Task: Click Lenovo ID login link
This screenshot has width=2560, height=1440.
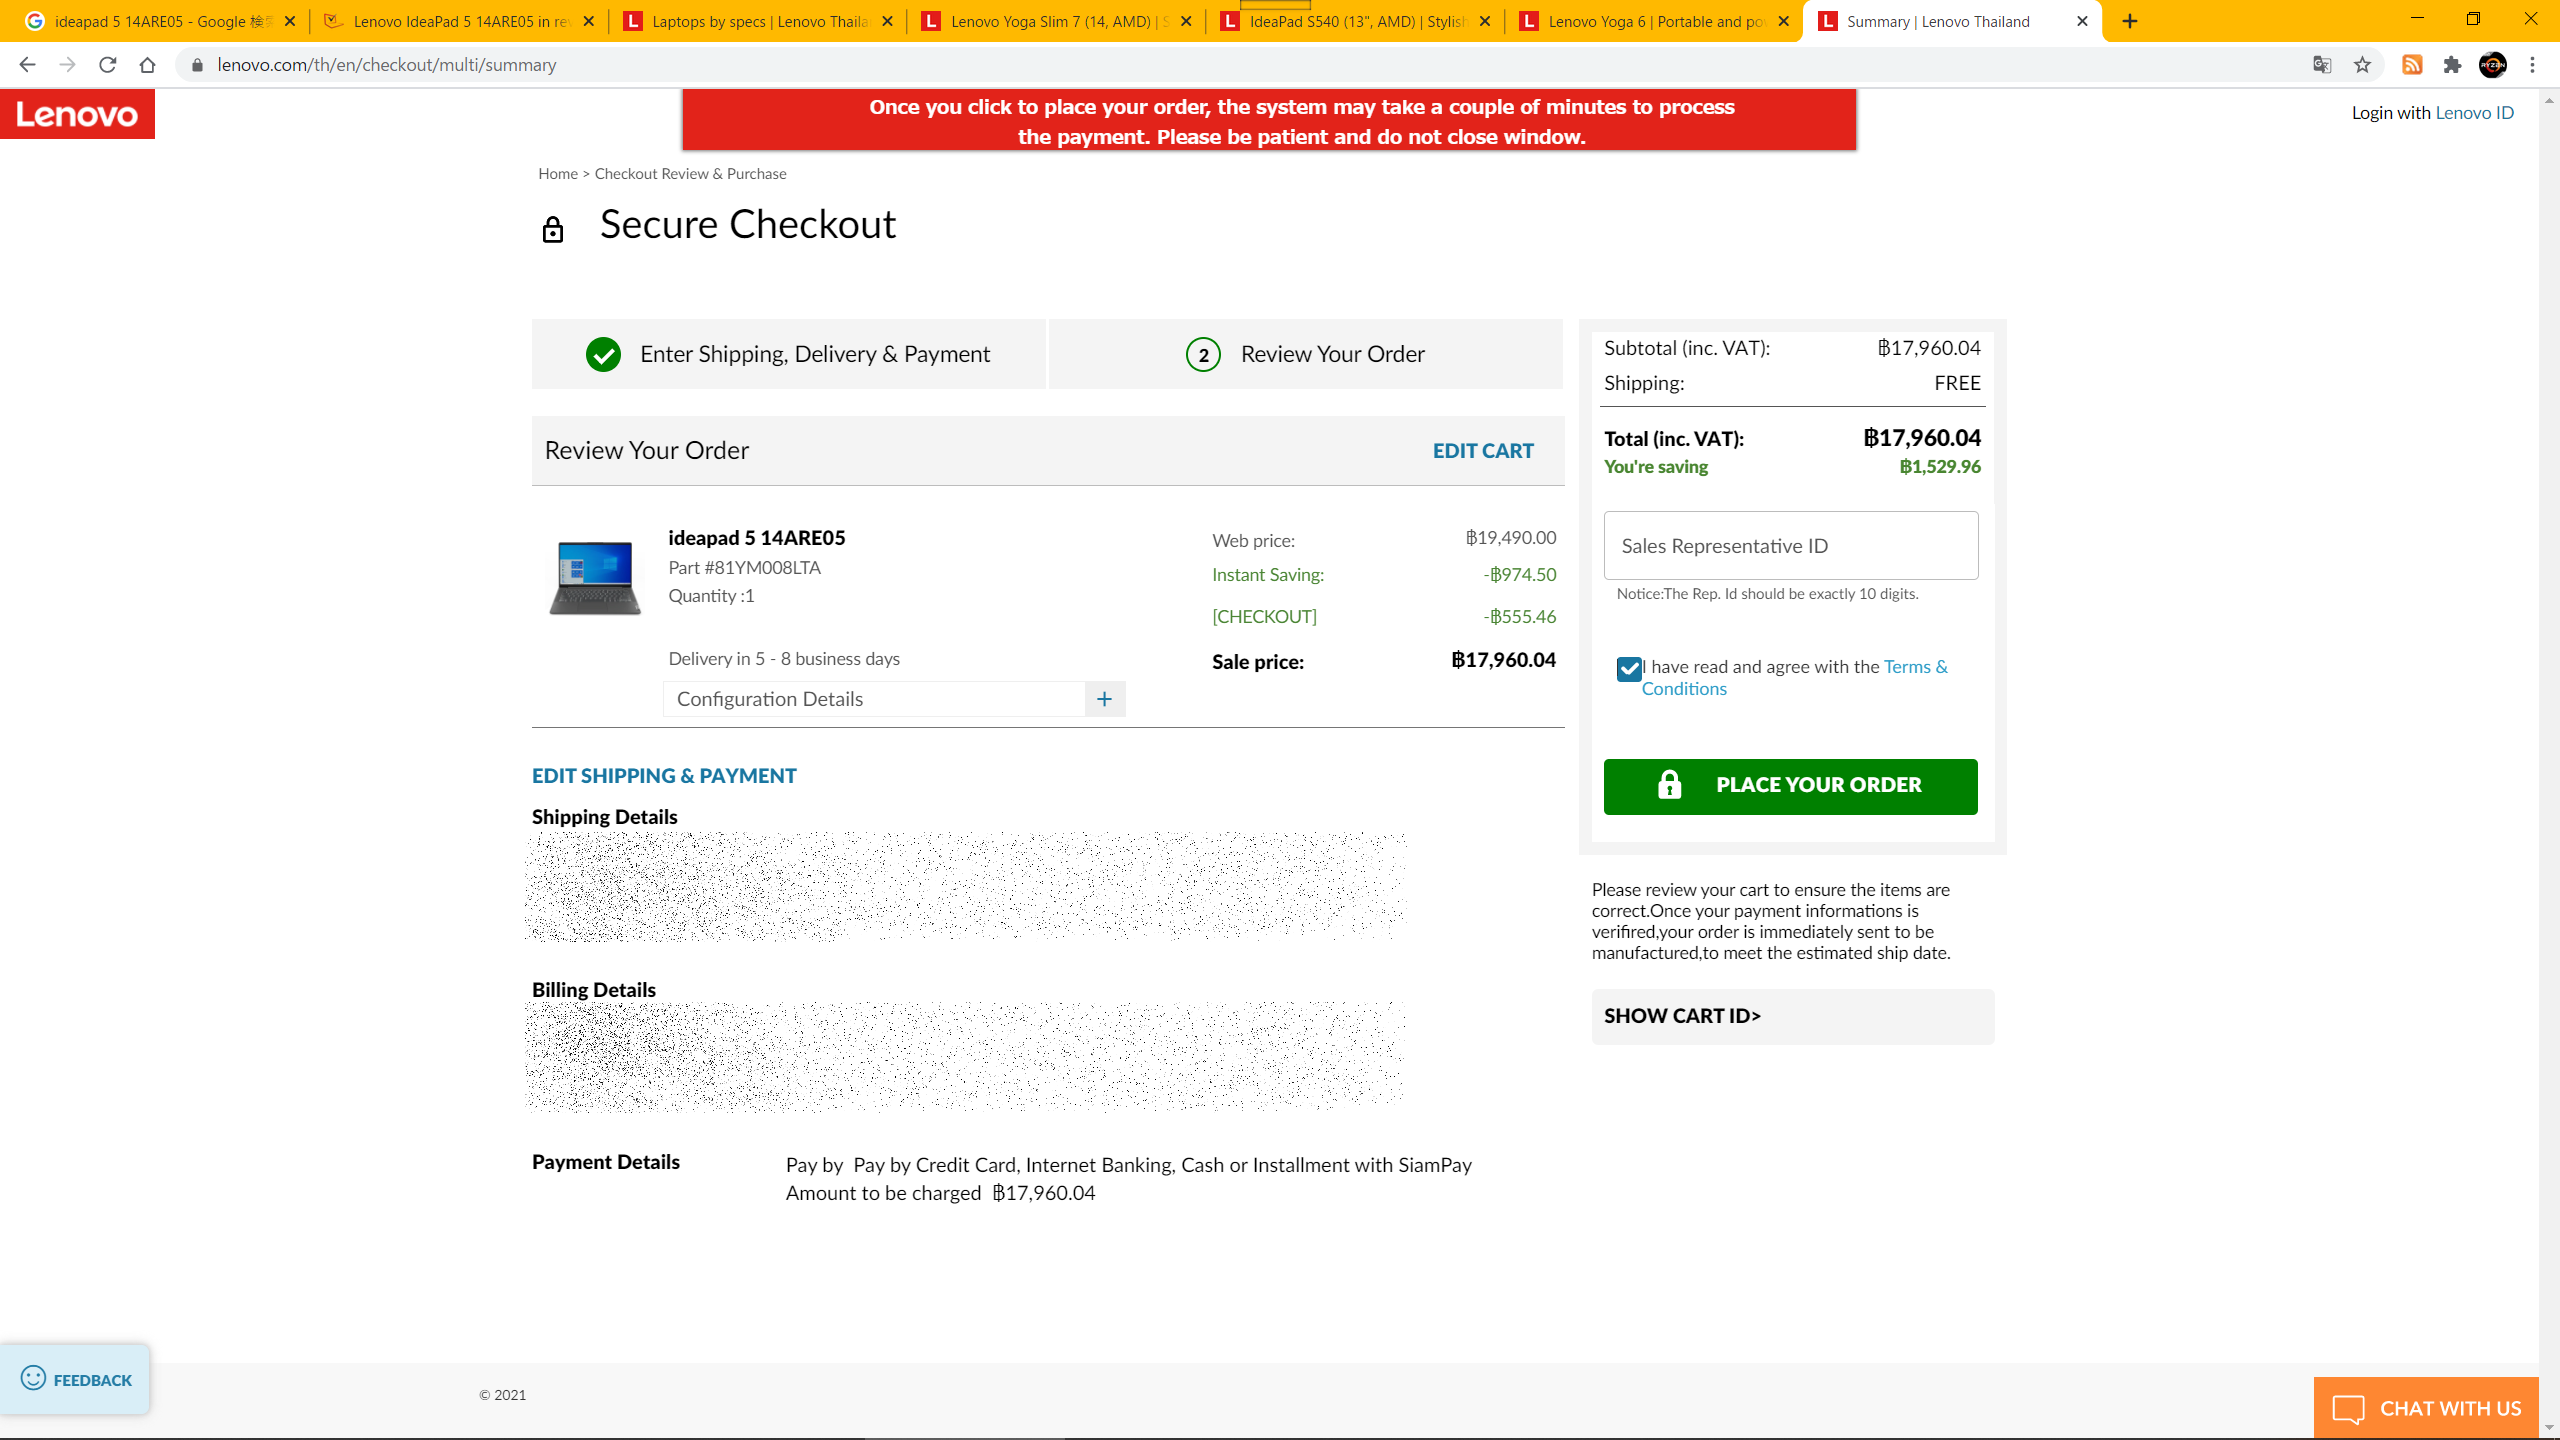Action: [x=2474, y=112]
